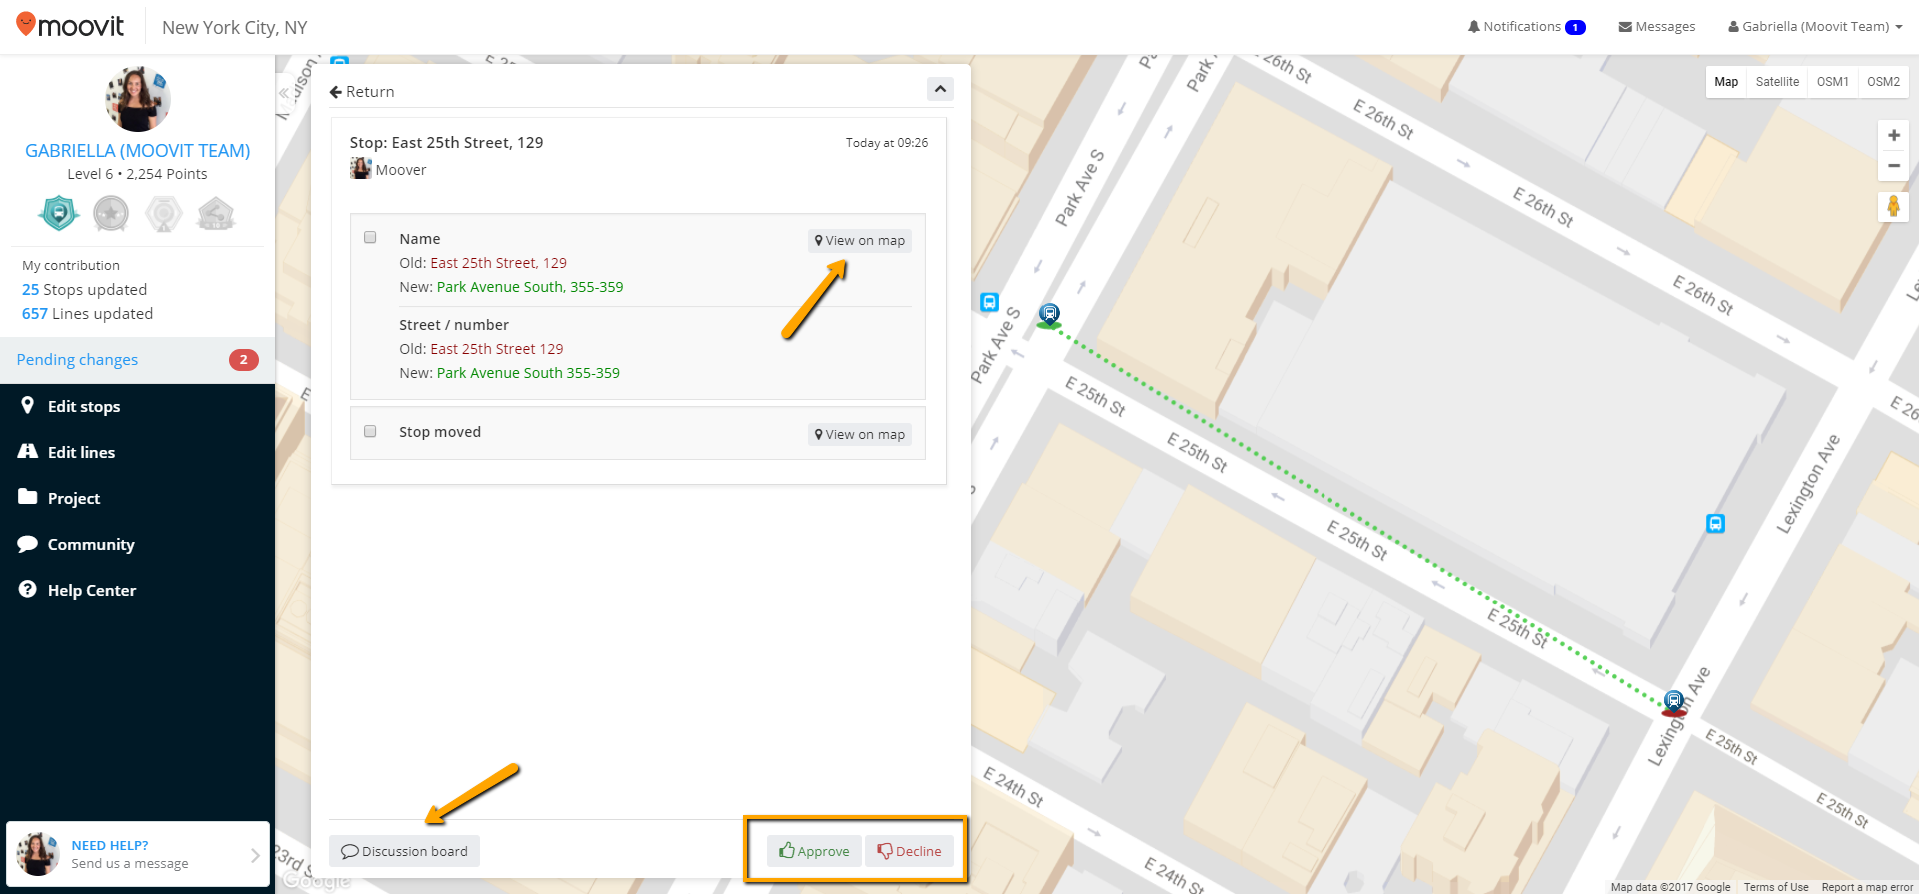Click the Street View pegman icon
This screenshot has height=894, width=1919.
tap(1893, 207)
